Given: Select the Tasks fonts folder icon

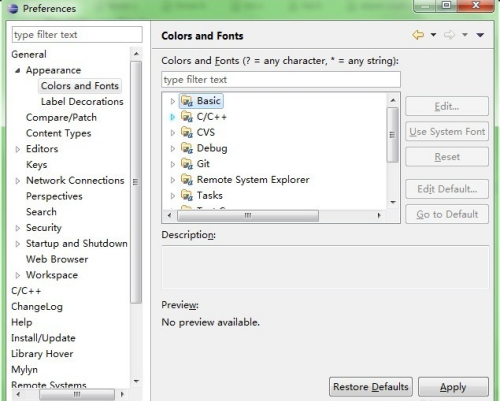Looking at the screenshot, I should (187, 195).
